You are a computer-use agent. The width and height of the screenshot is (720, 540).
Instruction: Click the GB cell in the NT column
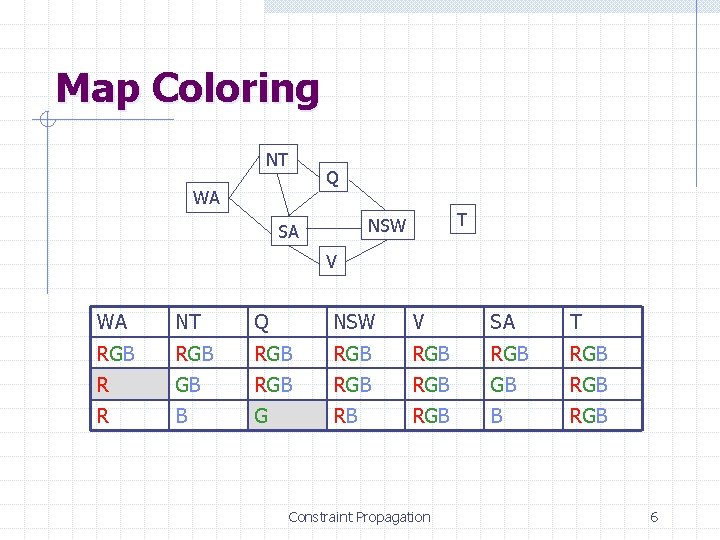coord(208,384)
